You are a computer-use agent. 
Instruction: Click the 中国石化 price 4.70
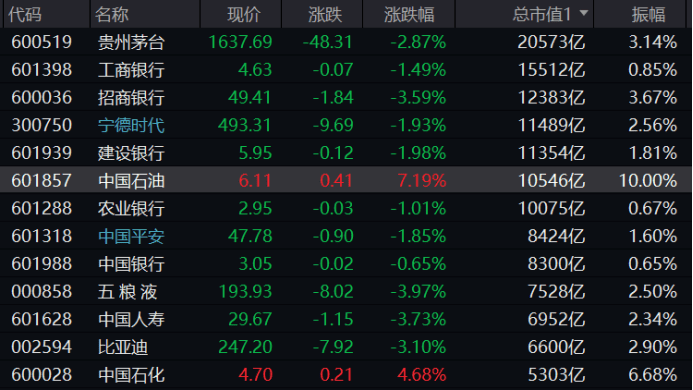click(255, 375)
